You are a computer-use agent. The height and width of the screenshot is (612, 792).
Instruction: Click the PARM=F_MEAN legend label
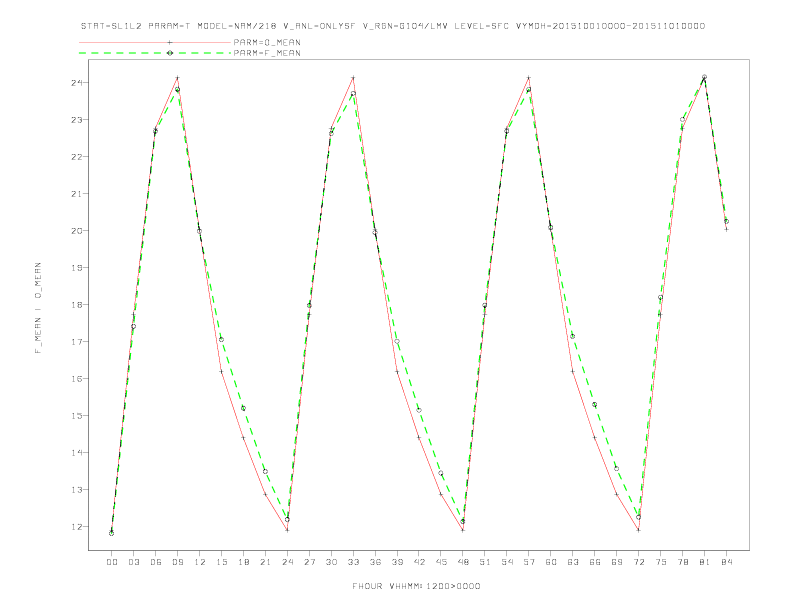tap(267, 53)
